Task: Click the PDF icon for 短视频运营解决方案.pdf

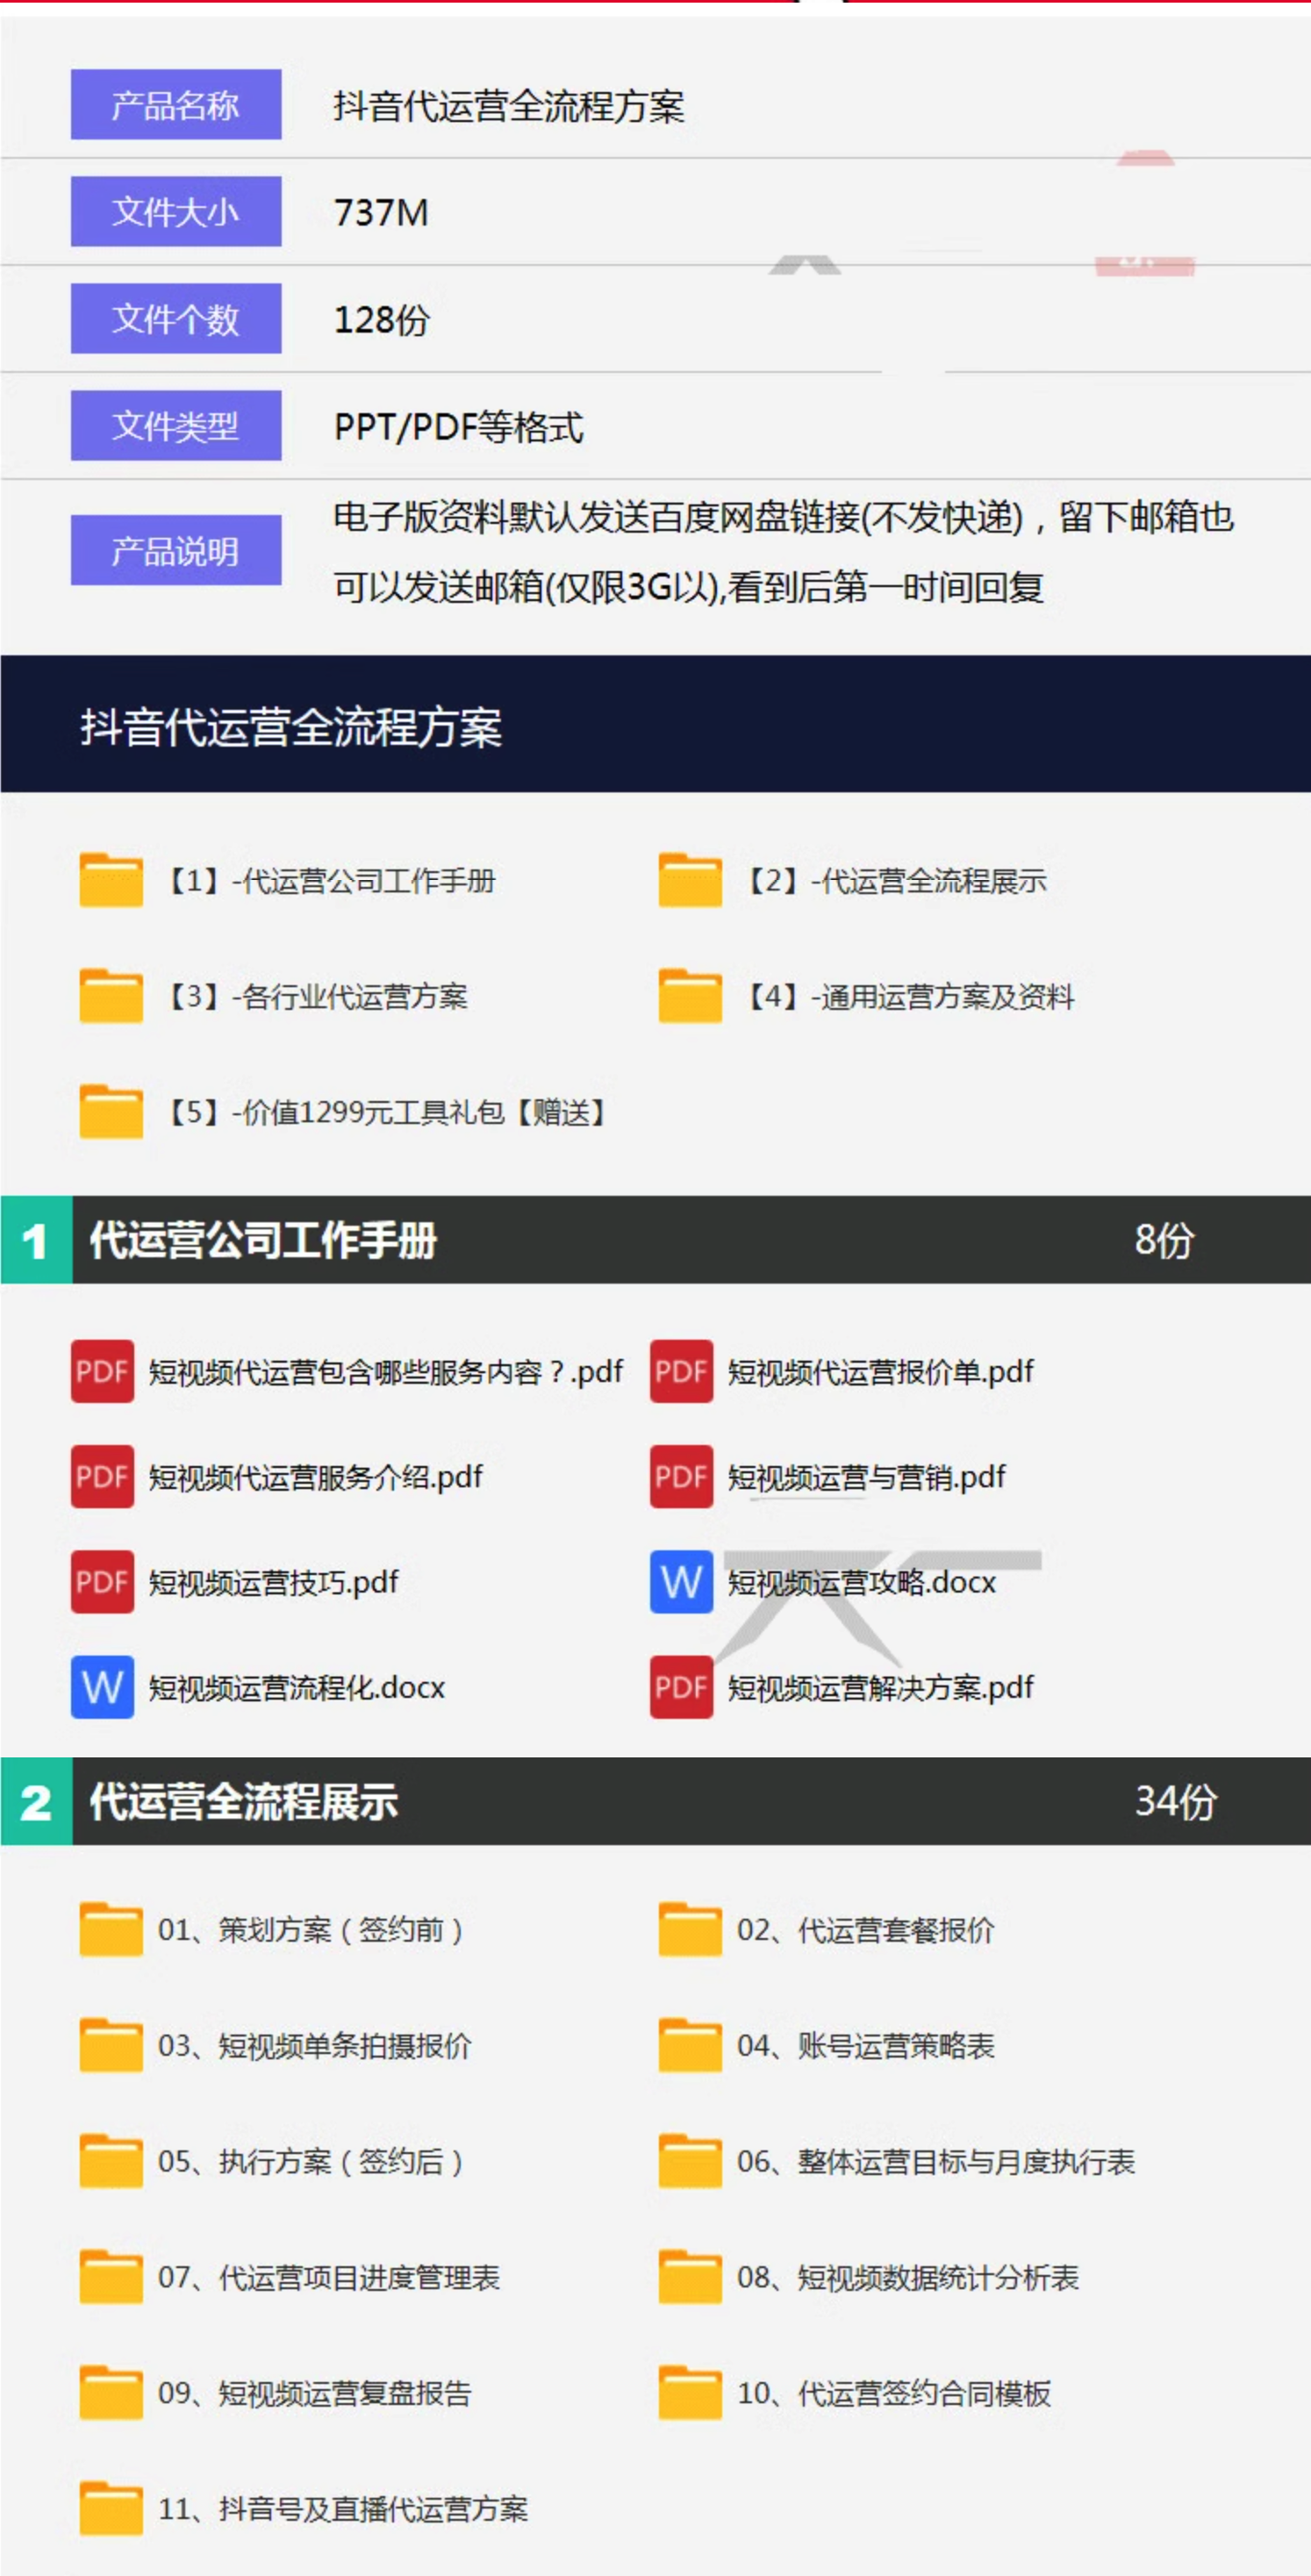Action: click(x=681, y=1687)
